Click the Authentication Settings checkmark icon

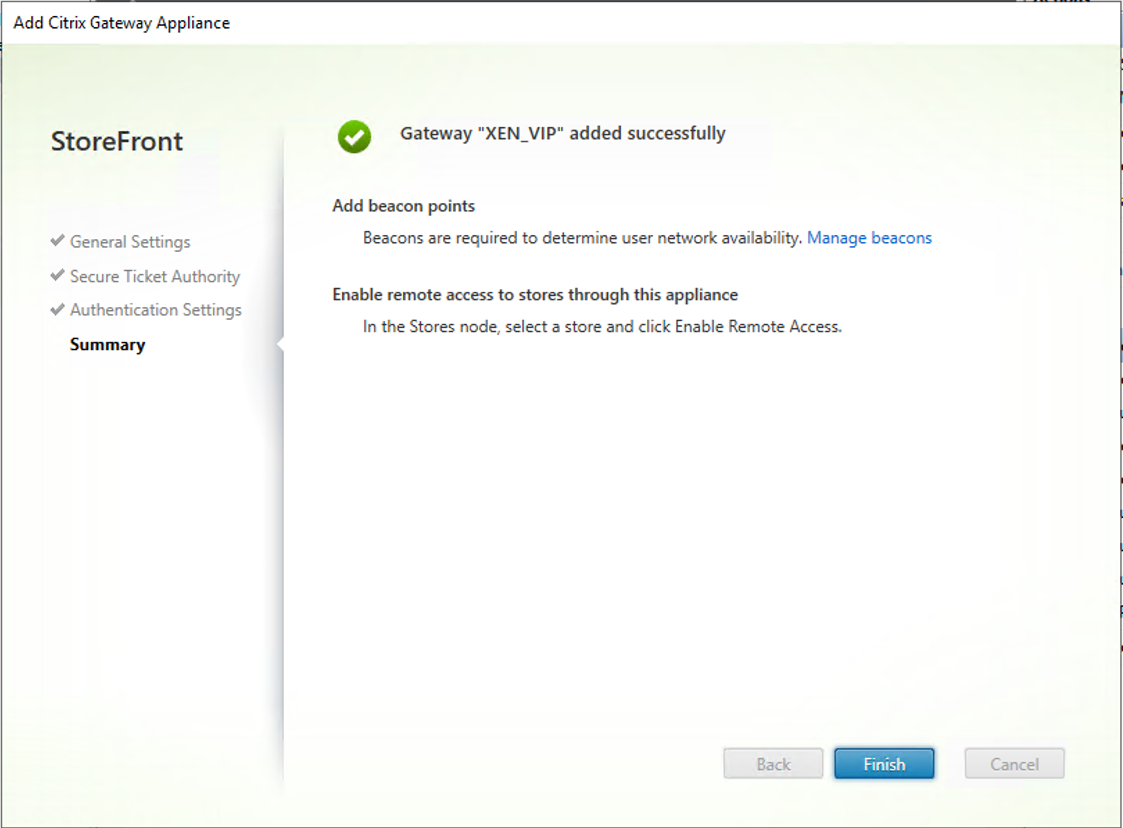tap(58, 309)
